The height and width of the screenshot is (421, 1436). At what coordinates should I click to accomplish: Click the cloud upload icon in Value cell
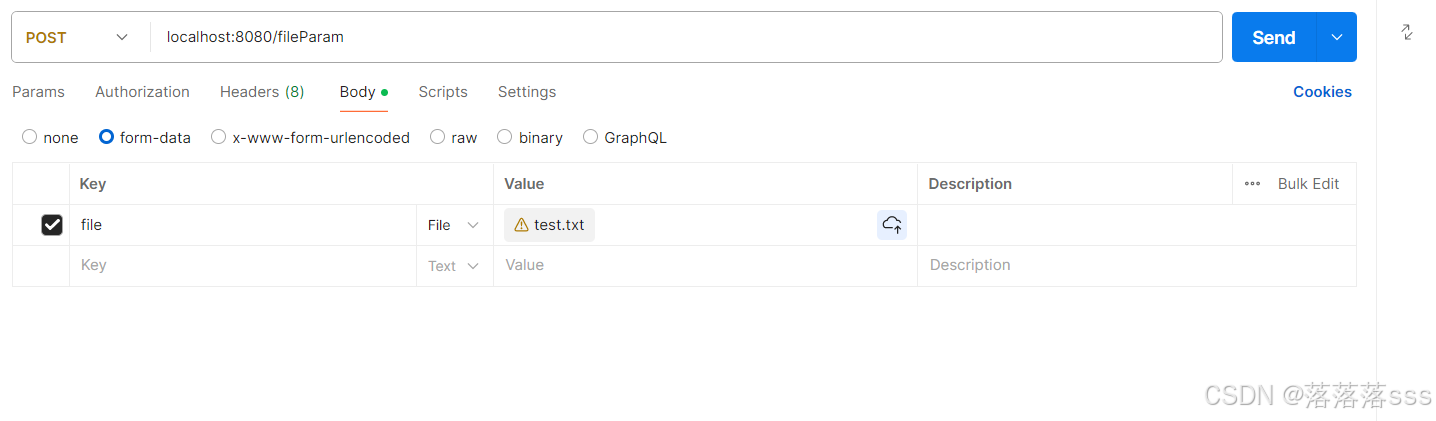coord(892,225)
